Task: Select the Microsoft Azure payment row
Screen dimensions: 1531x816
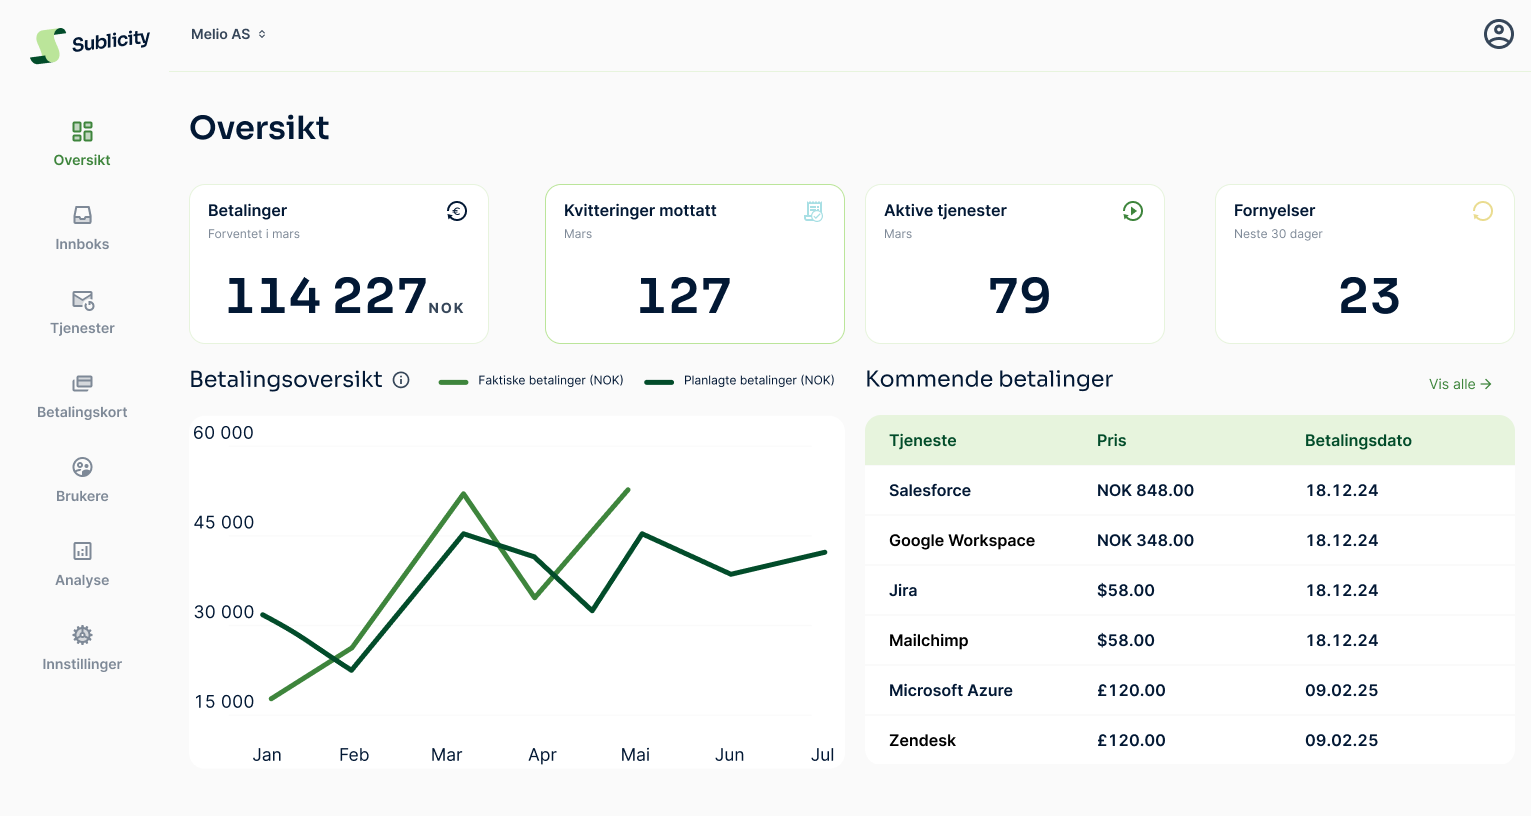Action: (x=1188, y=690)
